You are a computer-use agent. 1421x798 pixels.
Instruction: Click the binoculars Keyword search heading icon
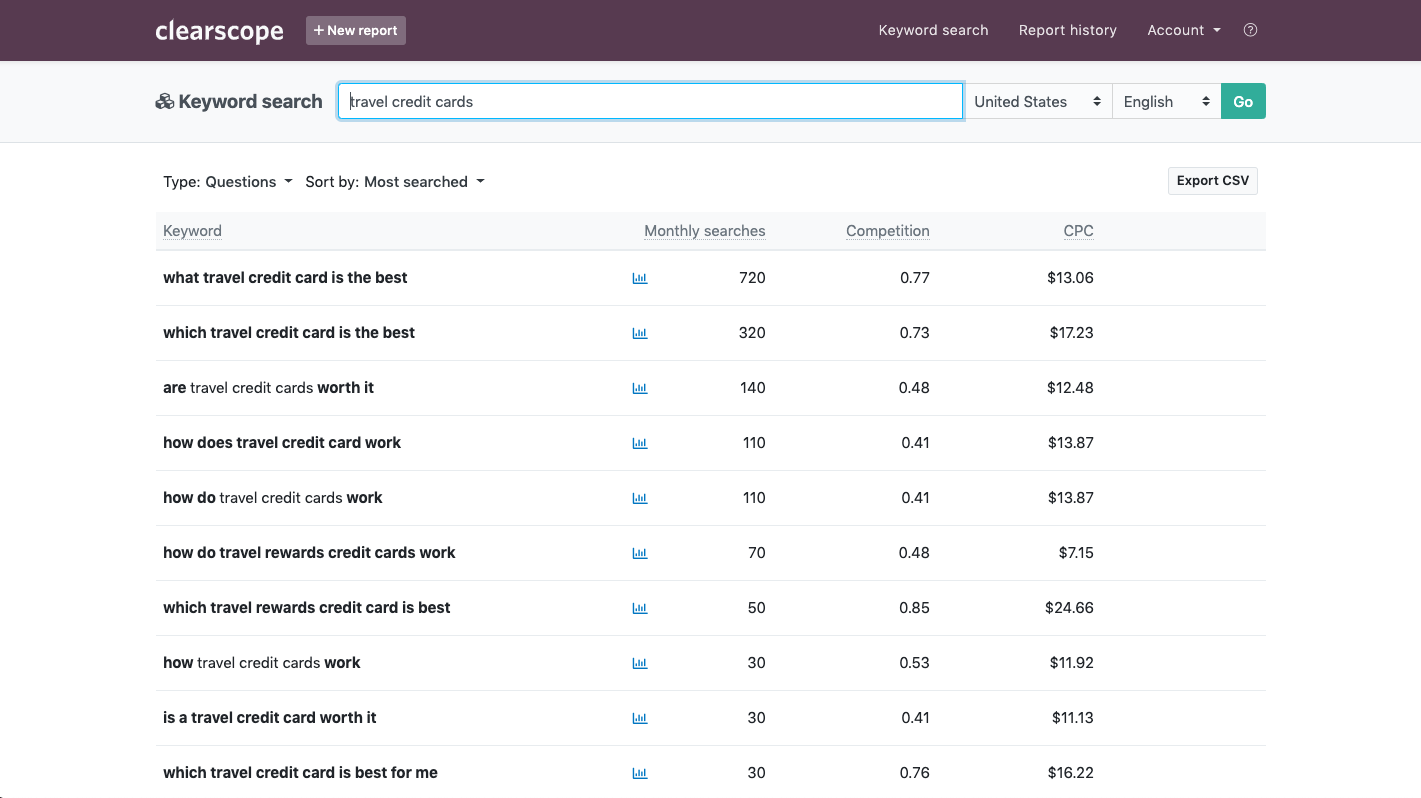point(165,102)
